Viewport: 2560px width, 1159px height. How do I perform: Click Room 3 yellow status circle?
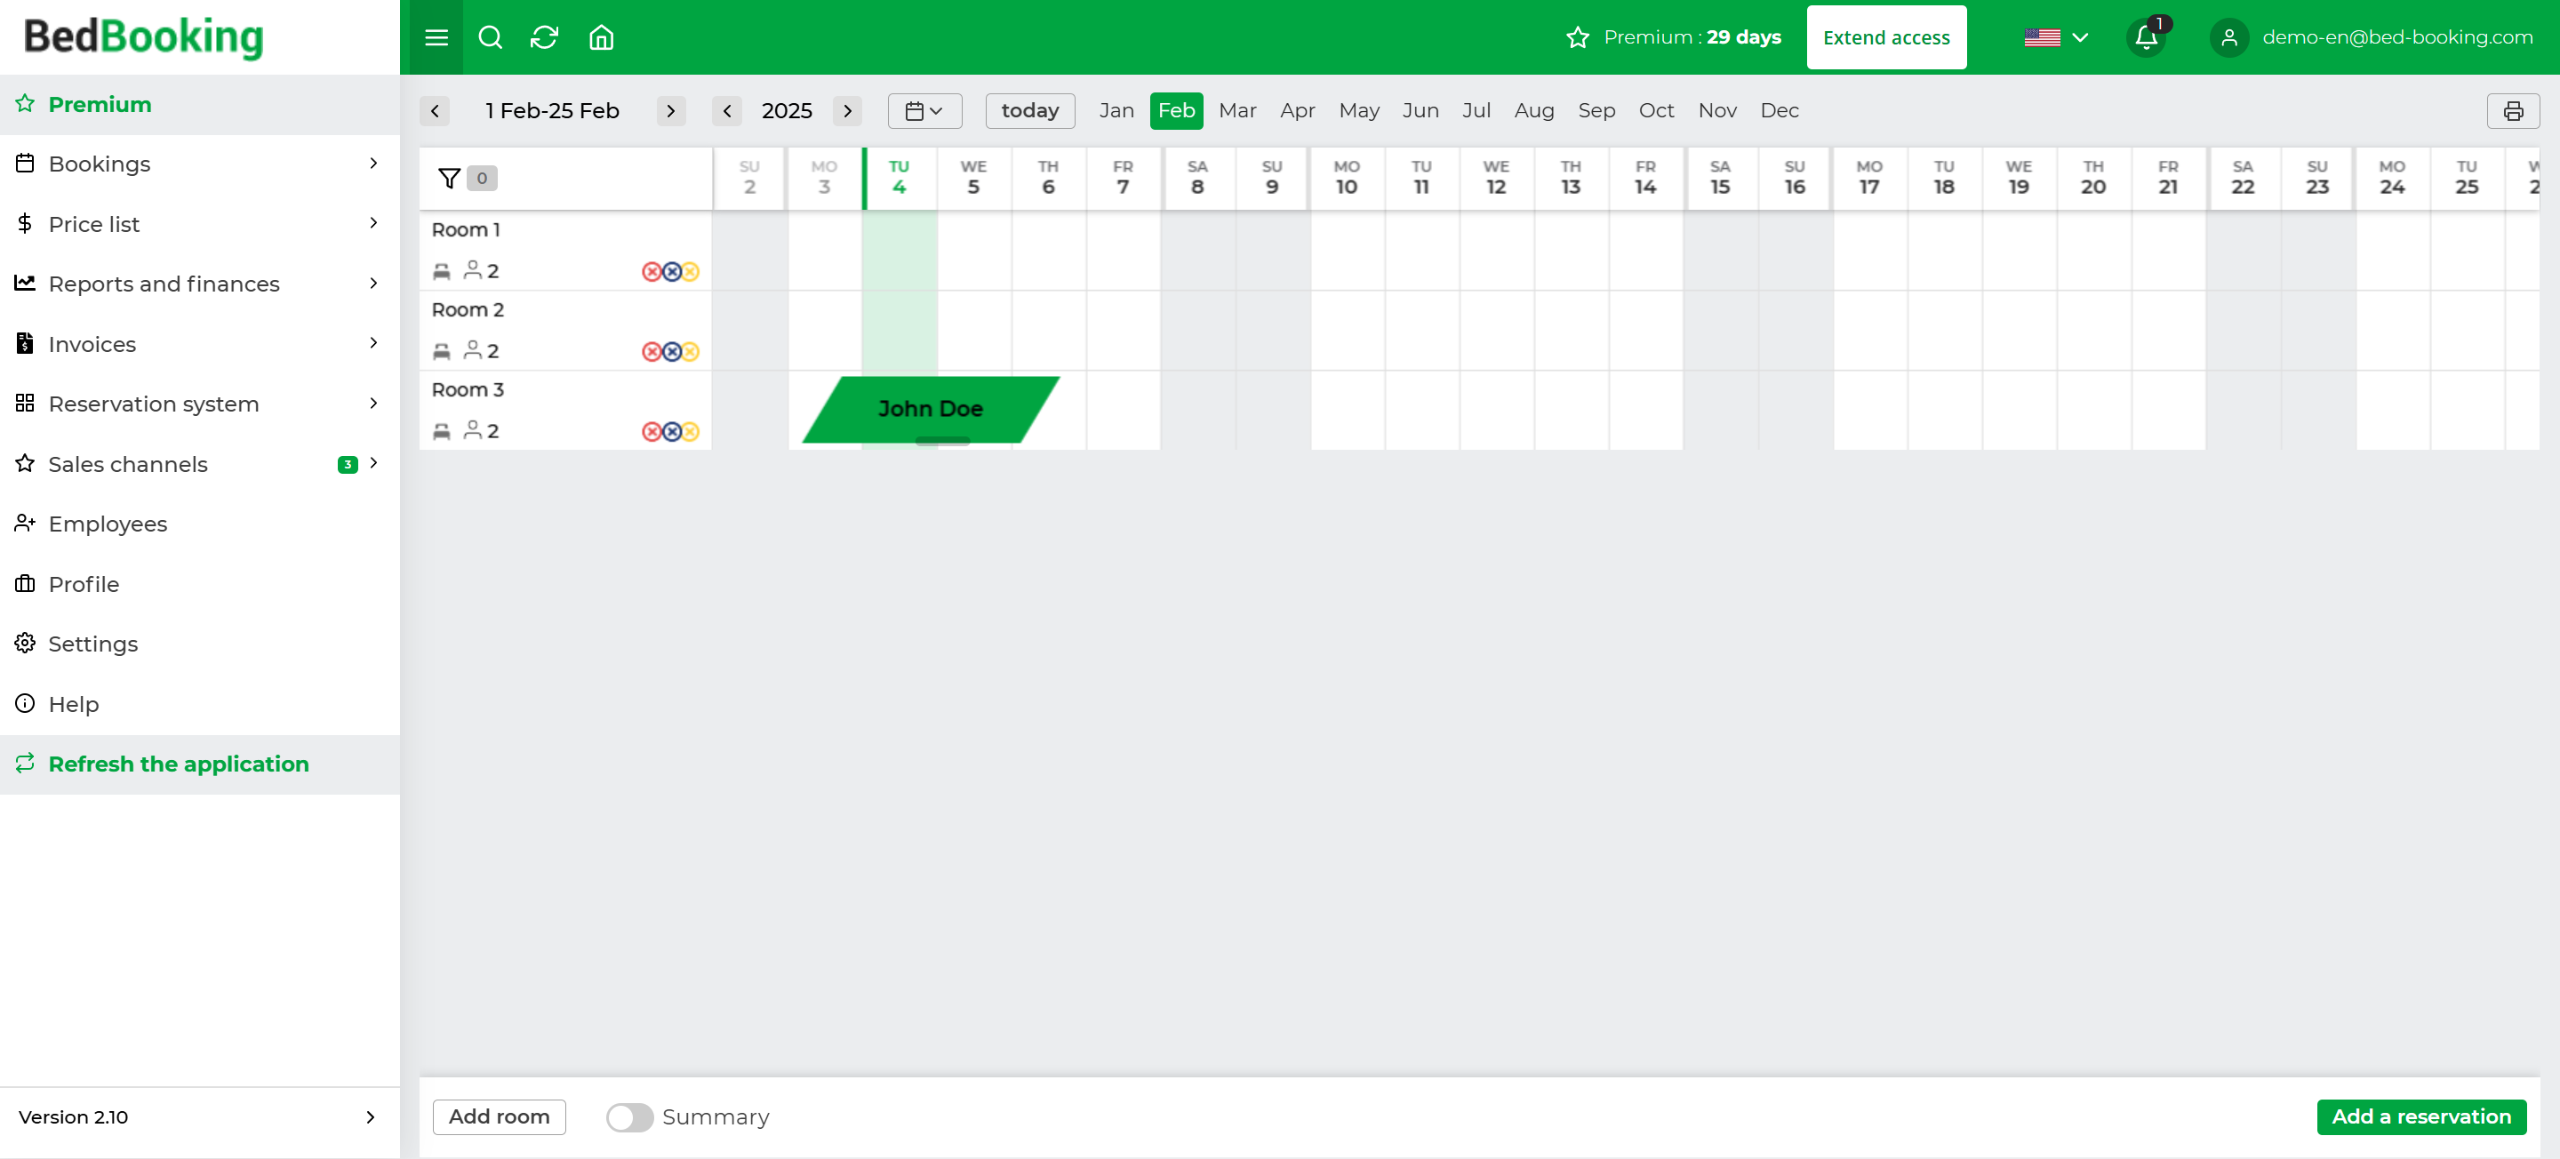click(691, 431)
